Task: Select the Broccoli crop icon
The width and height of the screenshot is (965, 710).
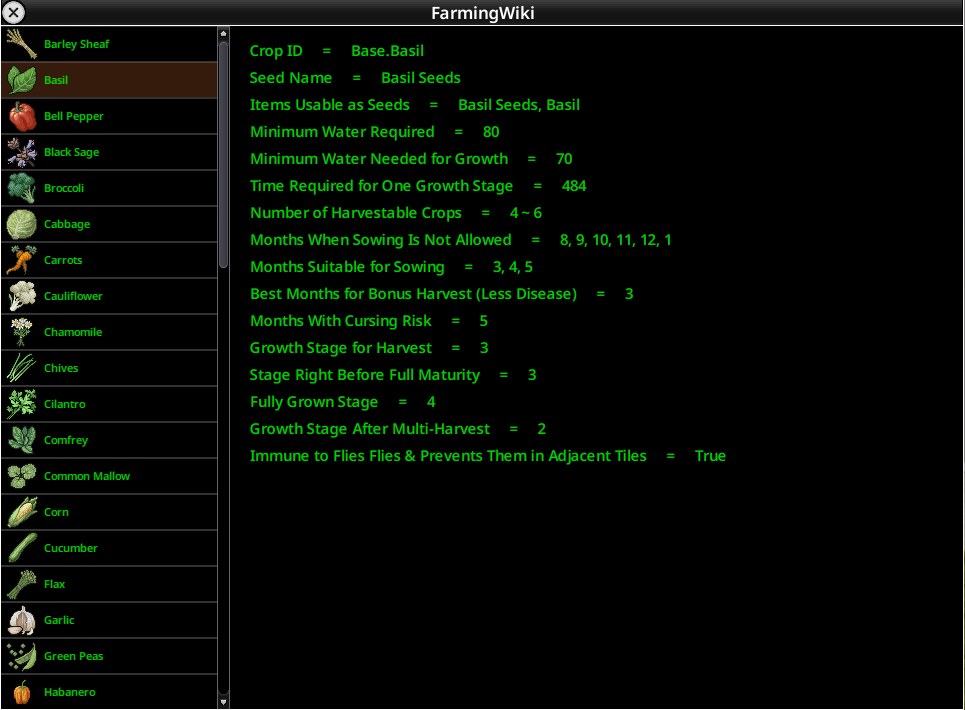Action: [x=22, y=188]
